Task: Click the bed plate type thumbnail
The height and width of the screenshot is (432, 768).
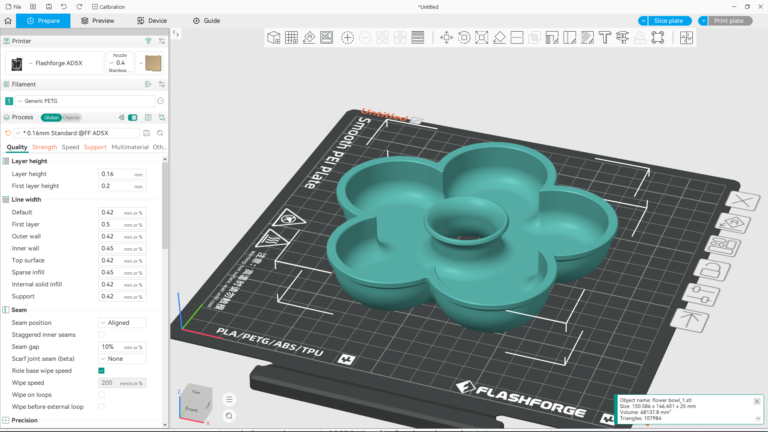Action: click(x=153, y=63)
